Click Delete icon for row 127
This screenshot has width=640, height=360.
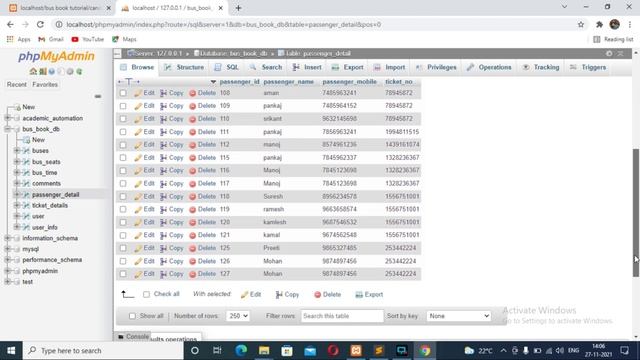(193, 274)
